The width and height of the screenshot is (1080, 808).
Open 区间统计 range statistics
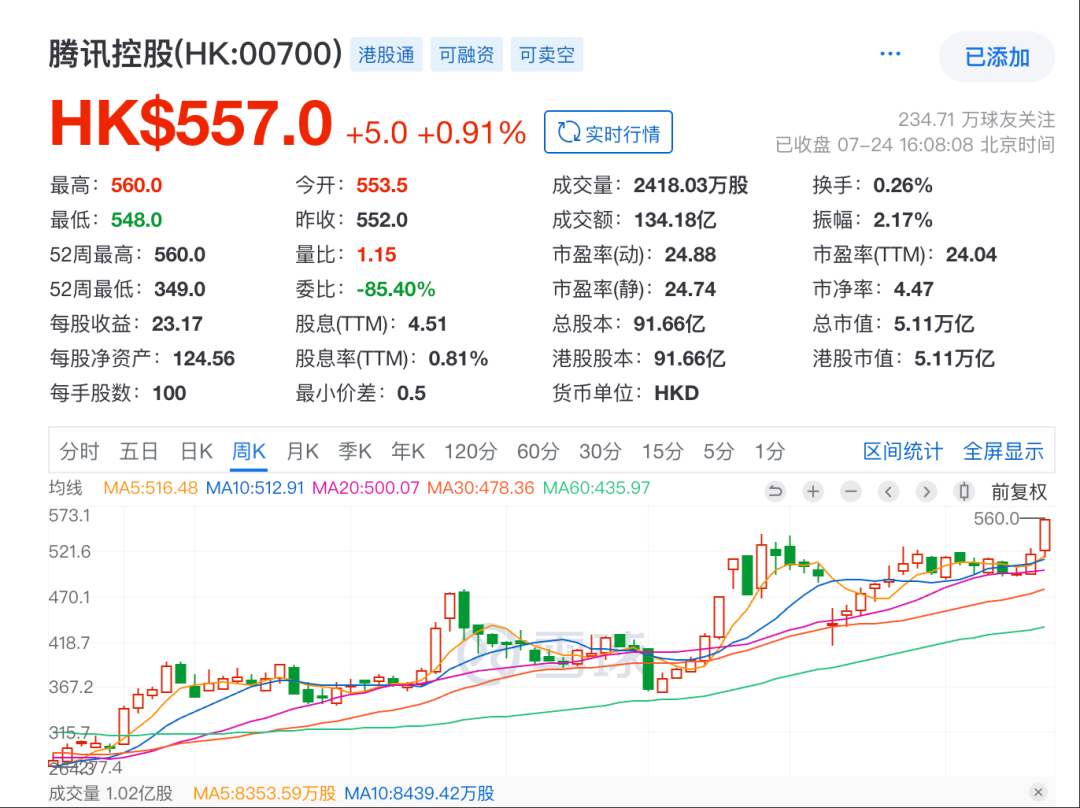coord(902,451)
